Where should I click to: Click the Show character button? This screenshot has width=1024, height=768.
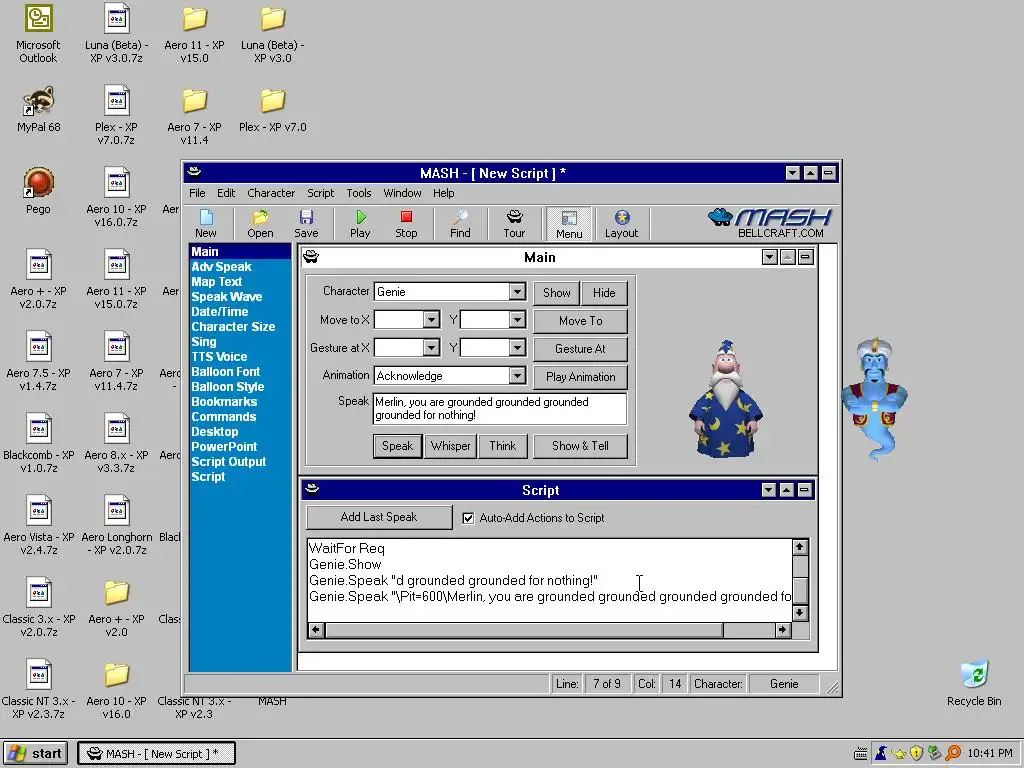tap(556, 293)
